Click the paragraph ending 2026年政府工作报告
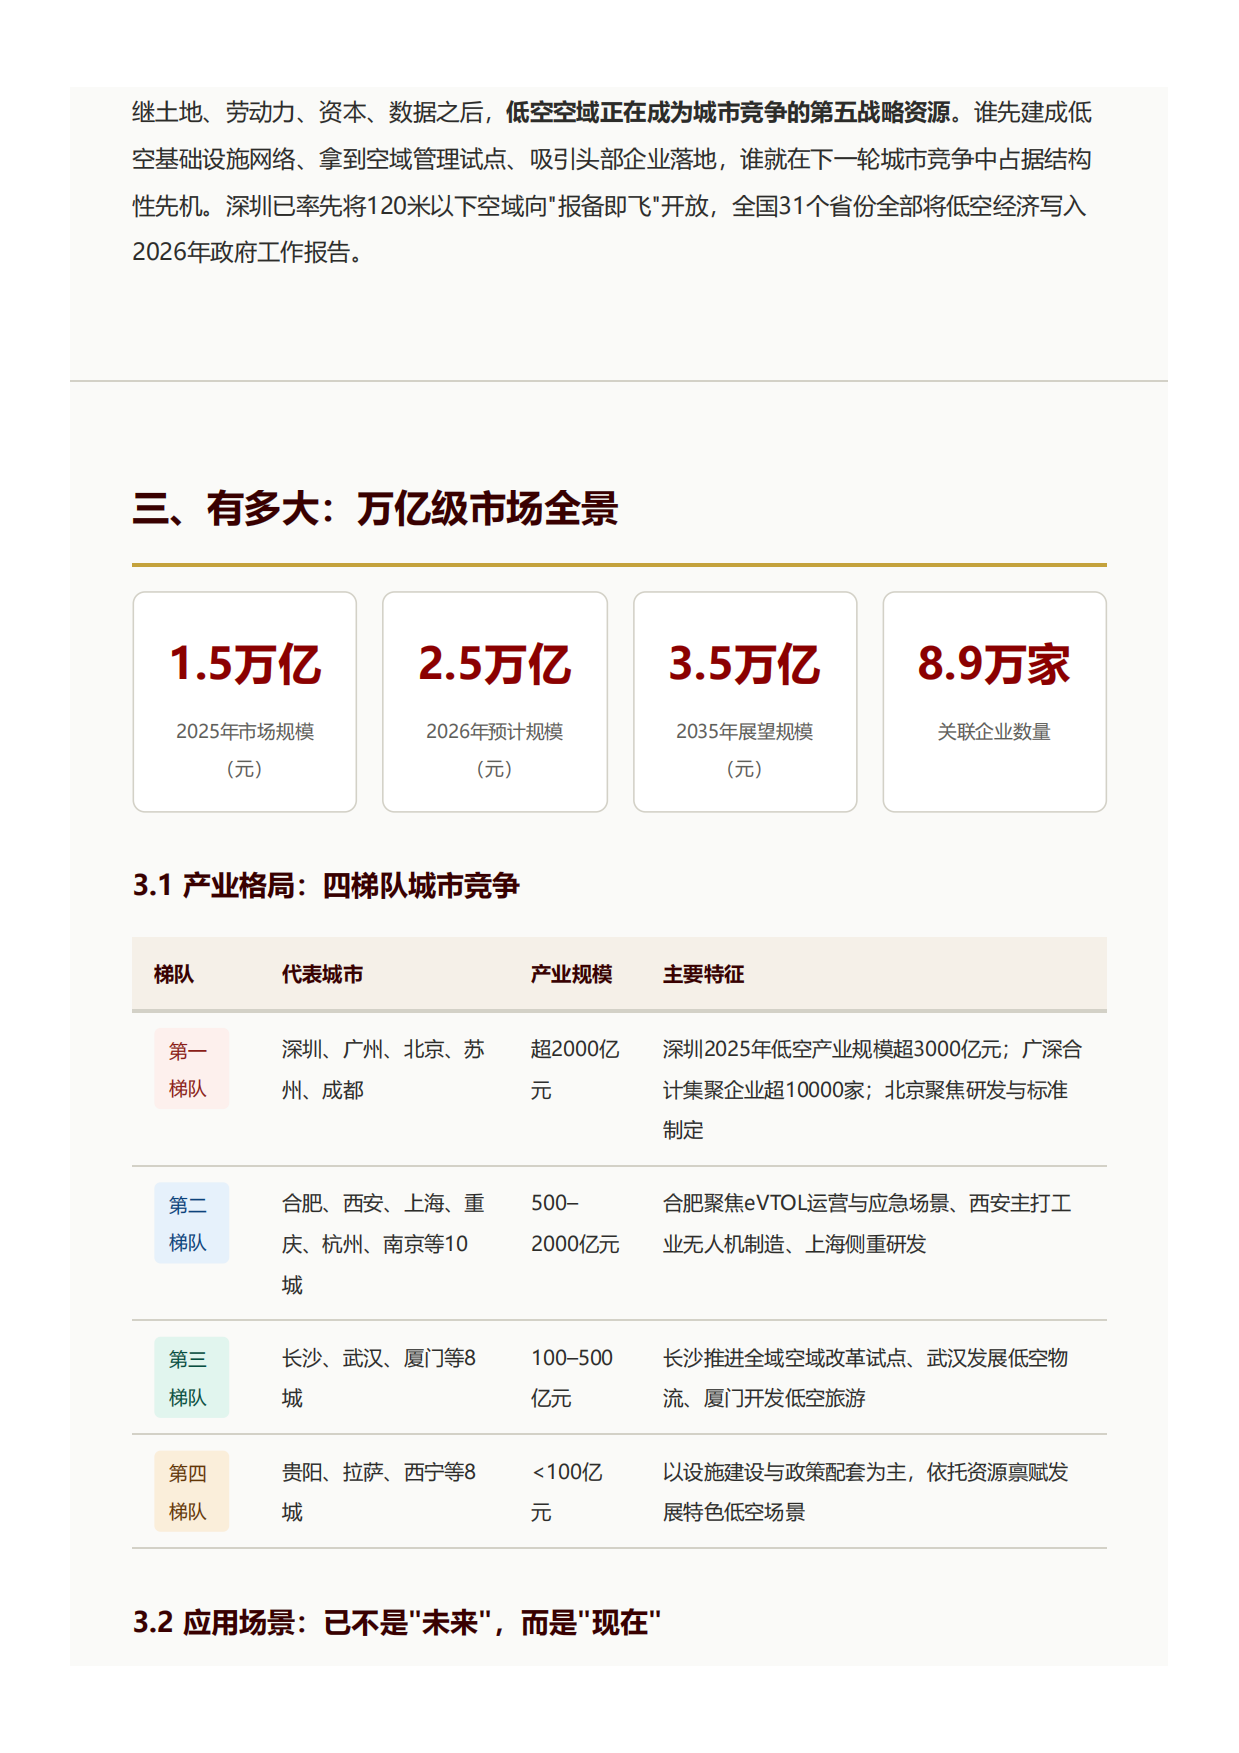The width and height of the screenshot is (1239, 1753). [612, 182]
